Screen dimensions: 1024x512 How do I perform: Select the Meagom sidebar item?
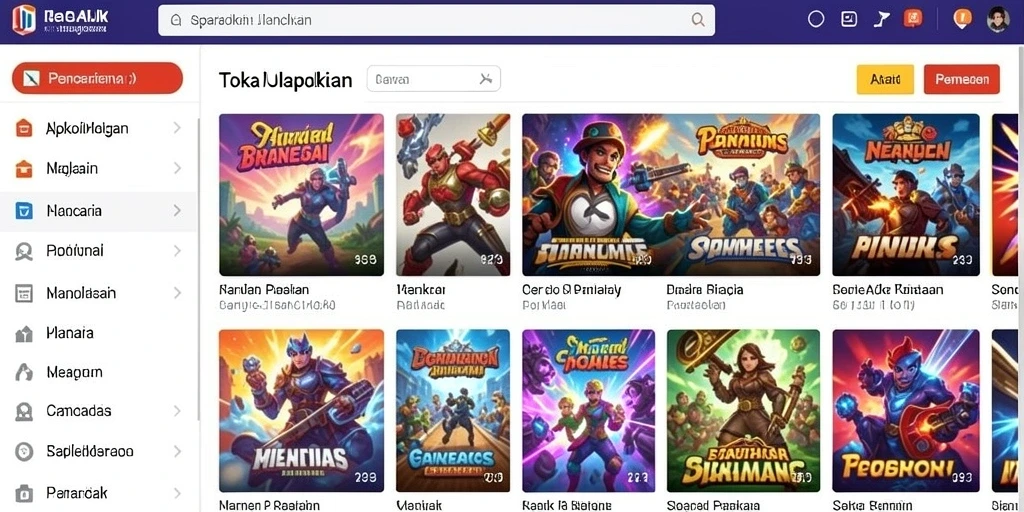(99, 372)
